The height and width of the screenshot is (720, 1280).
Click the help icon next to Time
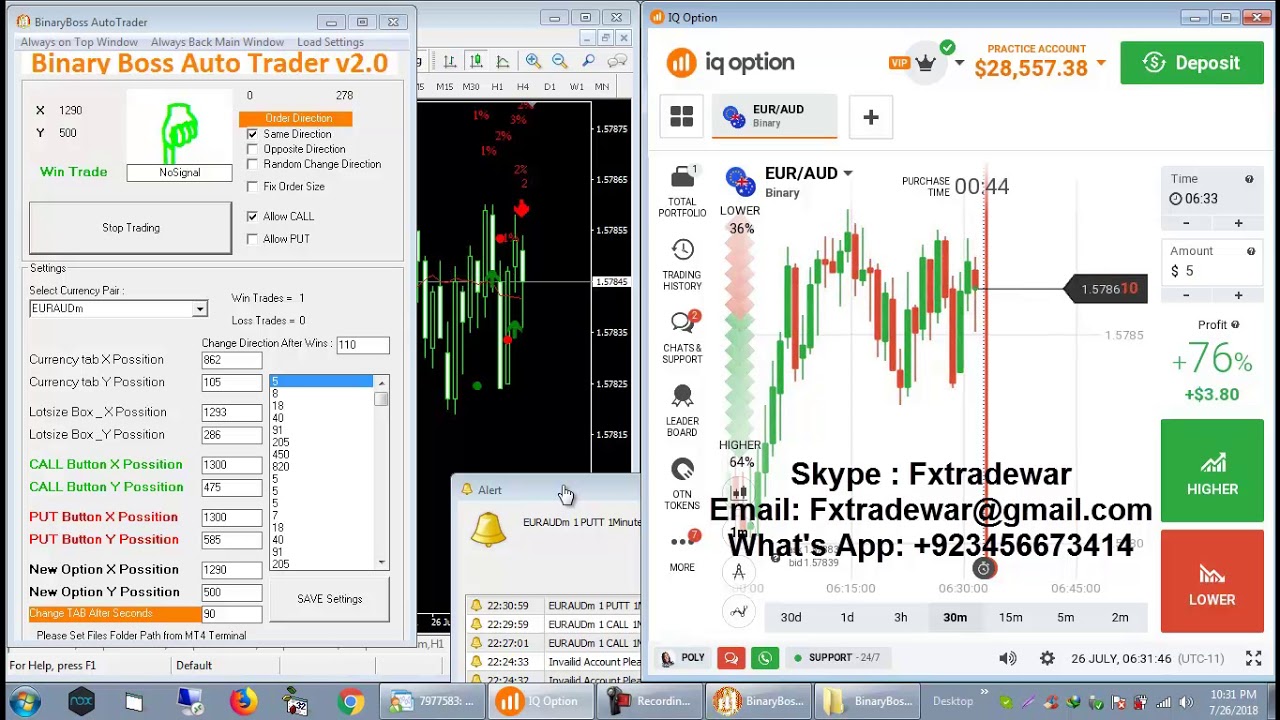click(x=1249, y=179)
